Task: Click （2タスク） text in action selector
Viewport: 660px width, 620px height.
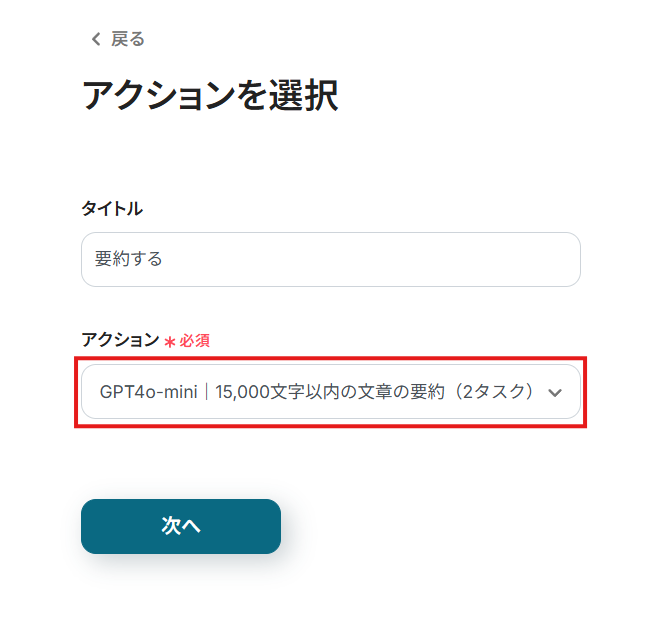Action: tap(492, 392)
